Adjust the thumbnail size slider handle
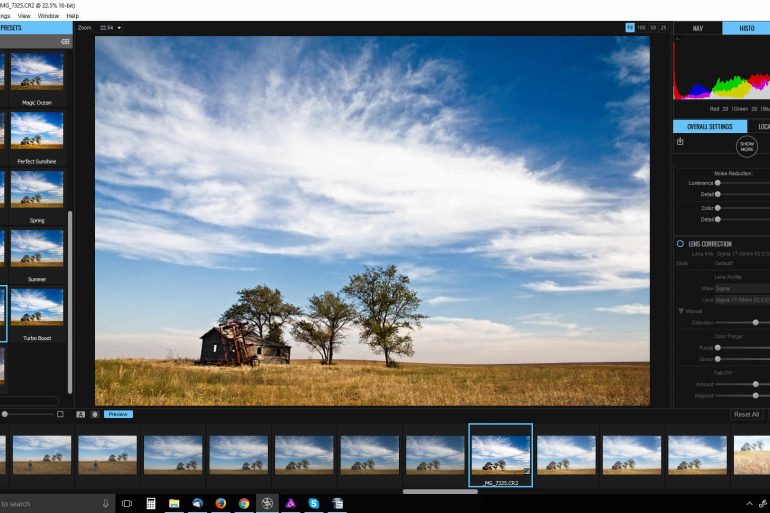This screenshot has width=770, height=513. click(4, 414)
